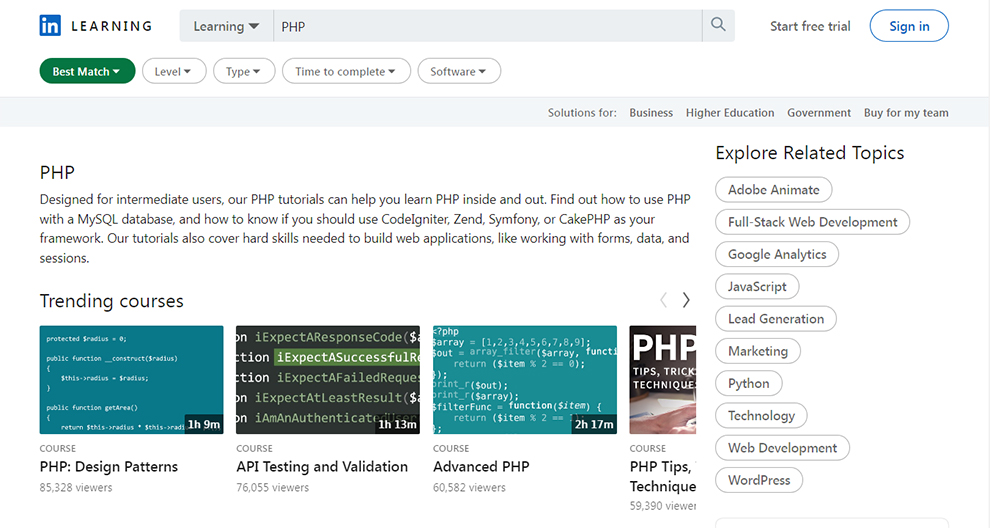Select the Adobe Animate topic
990x528 pixels.
(x=773, y=189)
